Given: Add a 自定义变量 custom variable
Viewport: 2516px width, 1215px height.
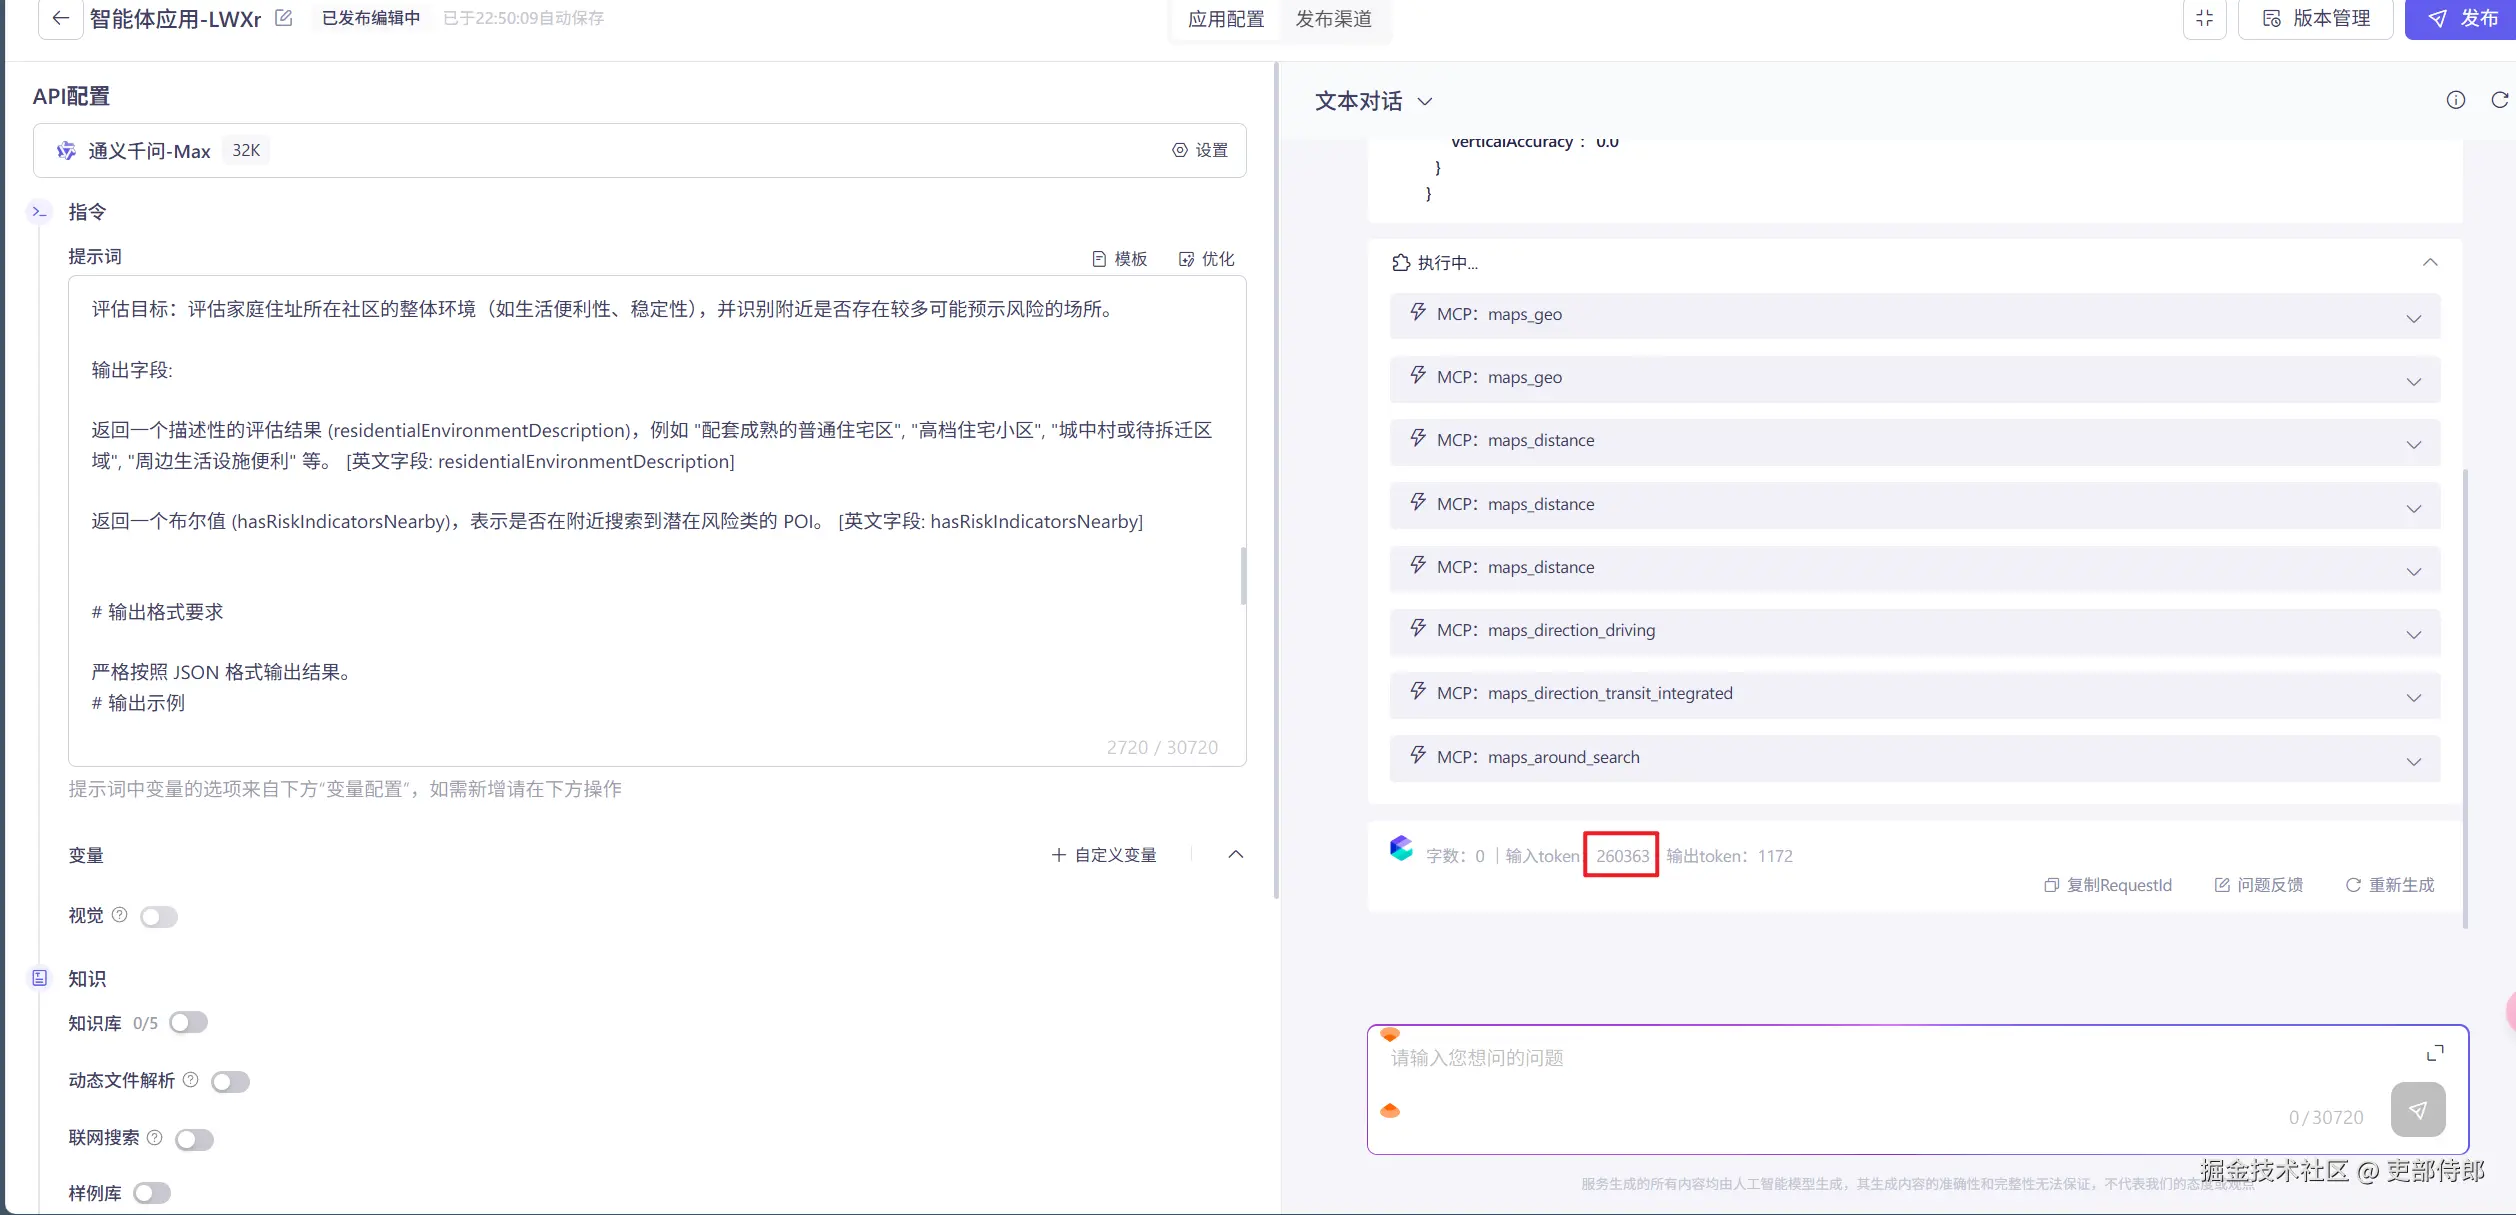Looking at the screenshot, I should [x=1104, y=855].
